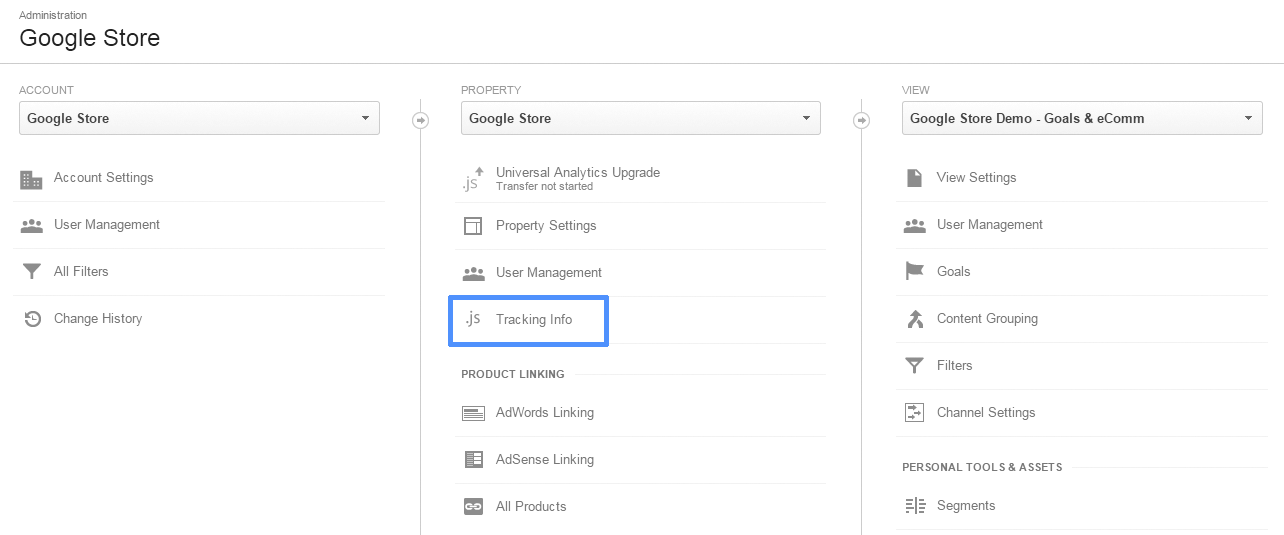
Task: Click the AdWords Linking icon
Action: [x=473, y=413]
